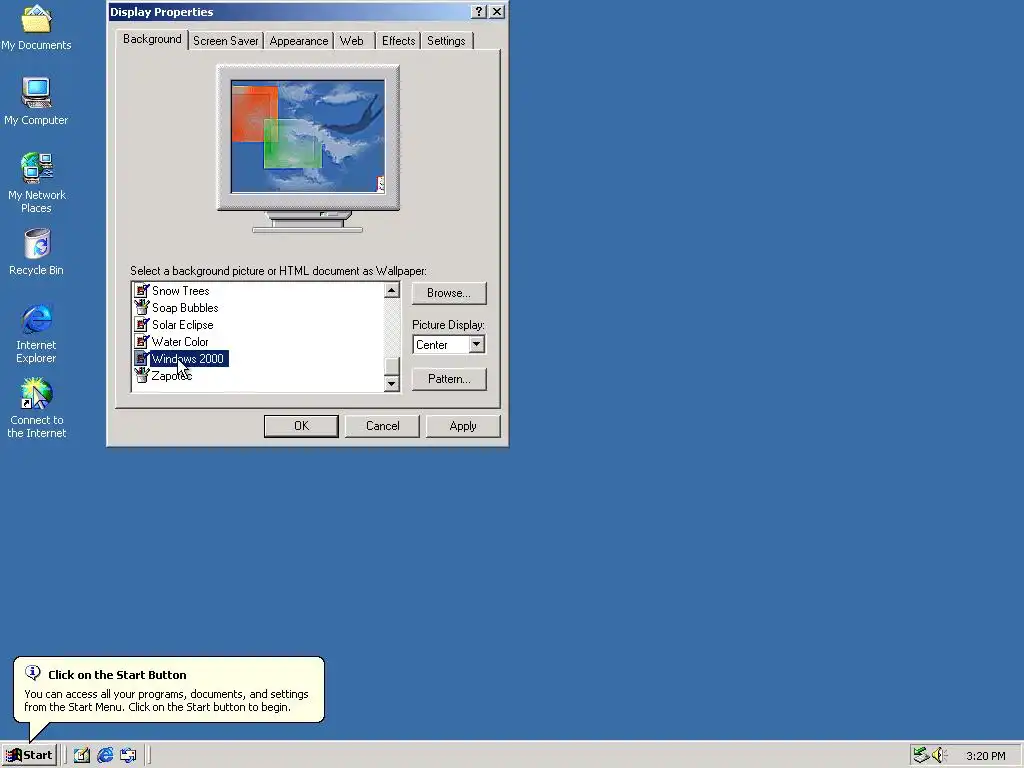Click the network tray icon

point(921,756)
